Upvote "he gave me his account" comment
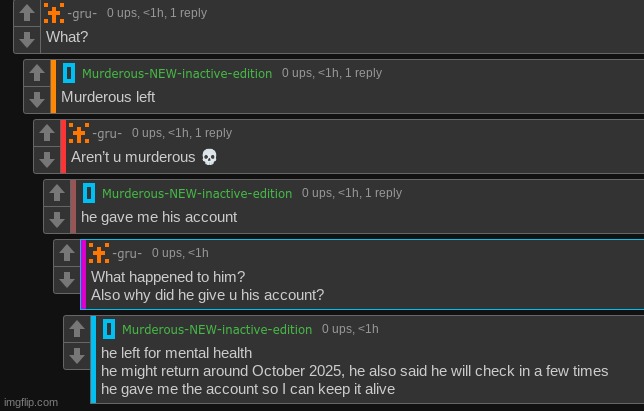This screenshot has width=644, height=411. [x=57, y=193]
